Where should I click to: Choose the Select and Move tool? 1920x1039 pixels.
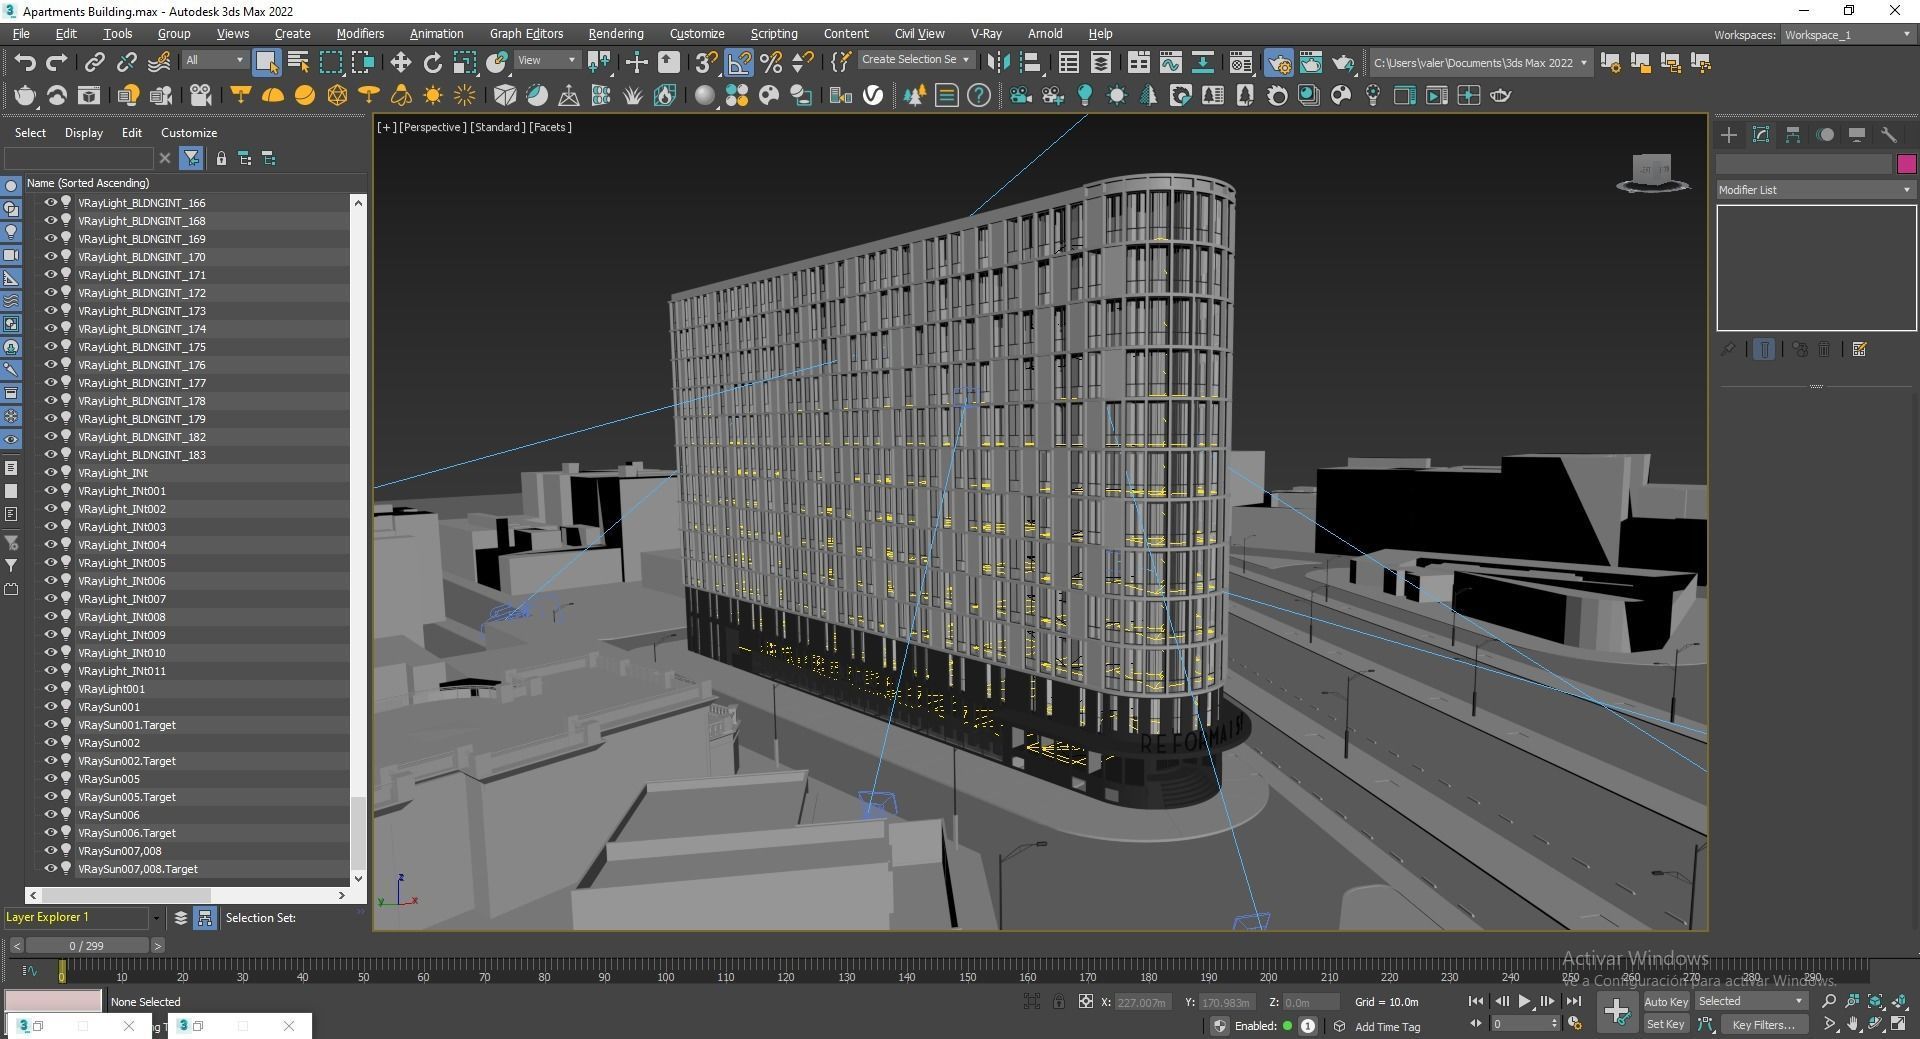[x=400, y=62]
